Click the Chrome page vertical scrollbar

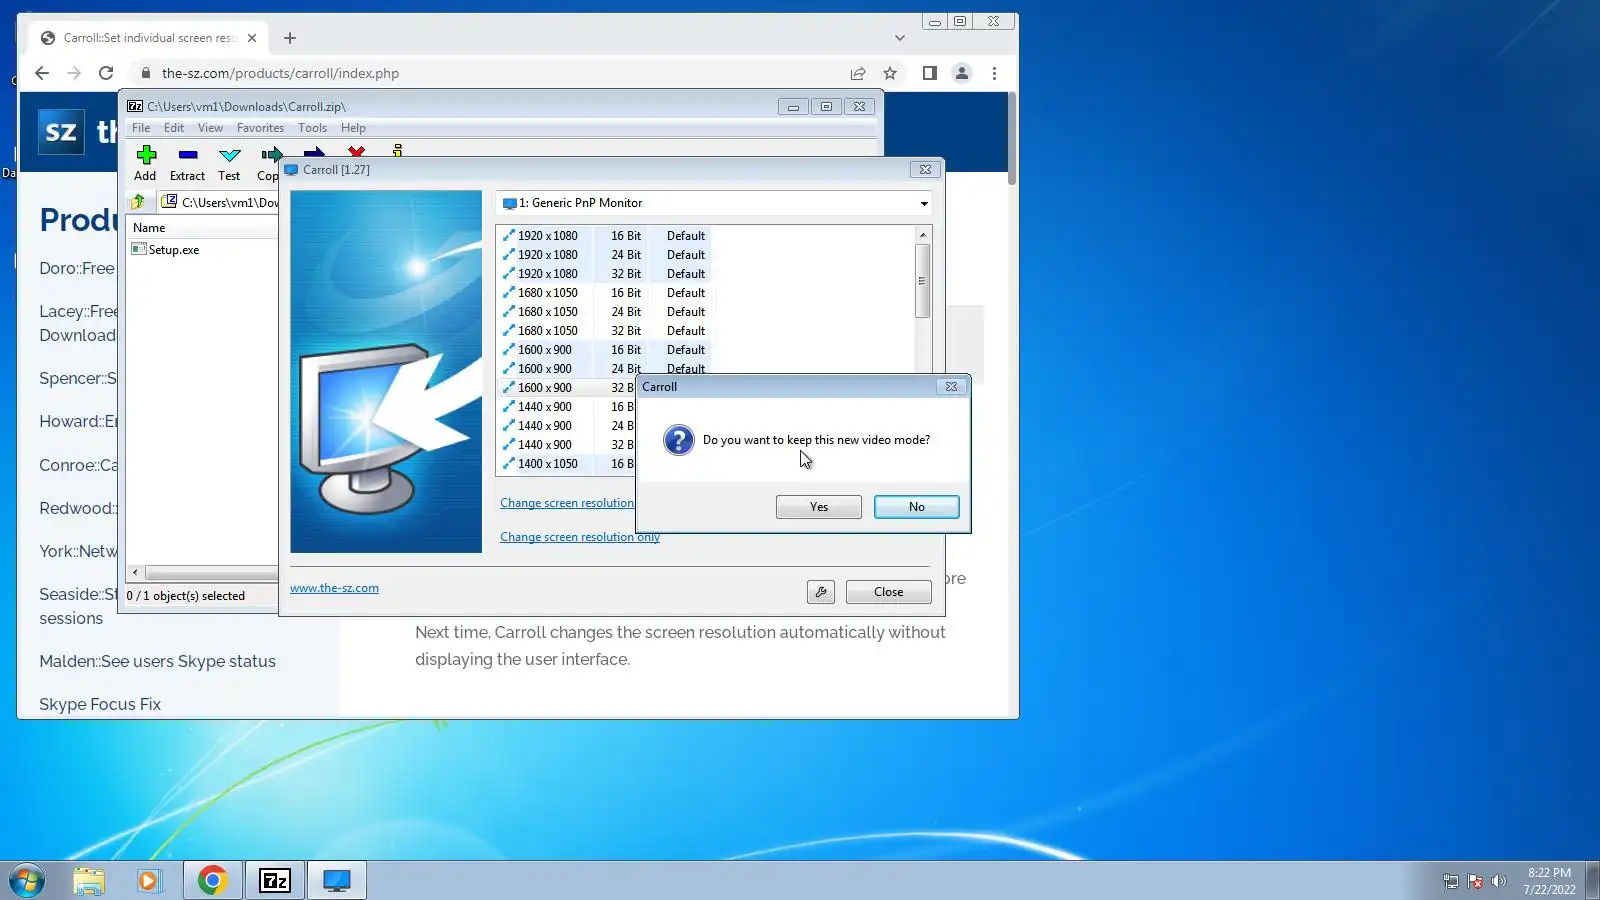click(1012, 140)
